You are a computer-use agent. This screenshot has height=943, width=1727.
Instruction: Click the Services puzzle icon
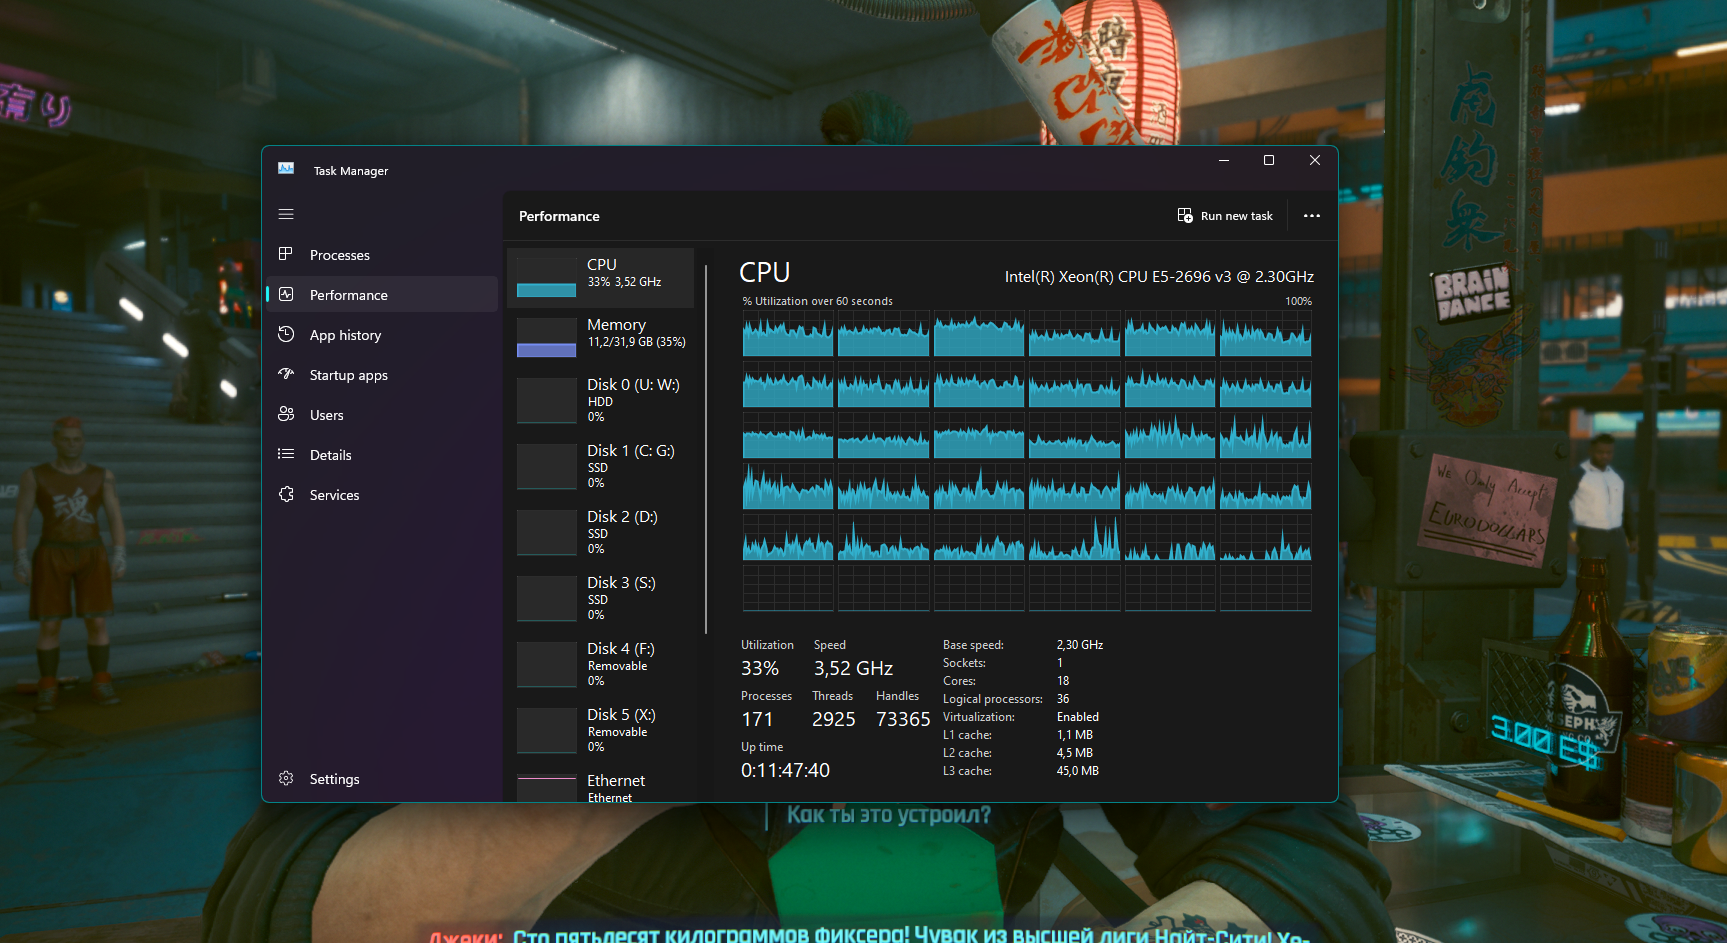click(286, 494)
